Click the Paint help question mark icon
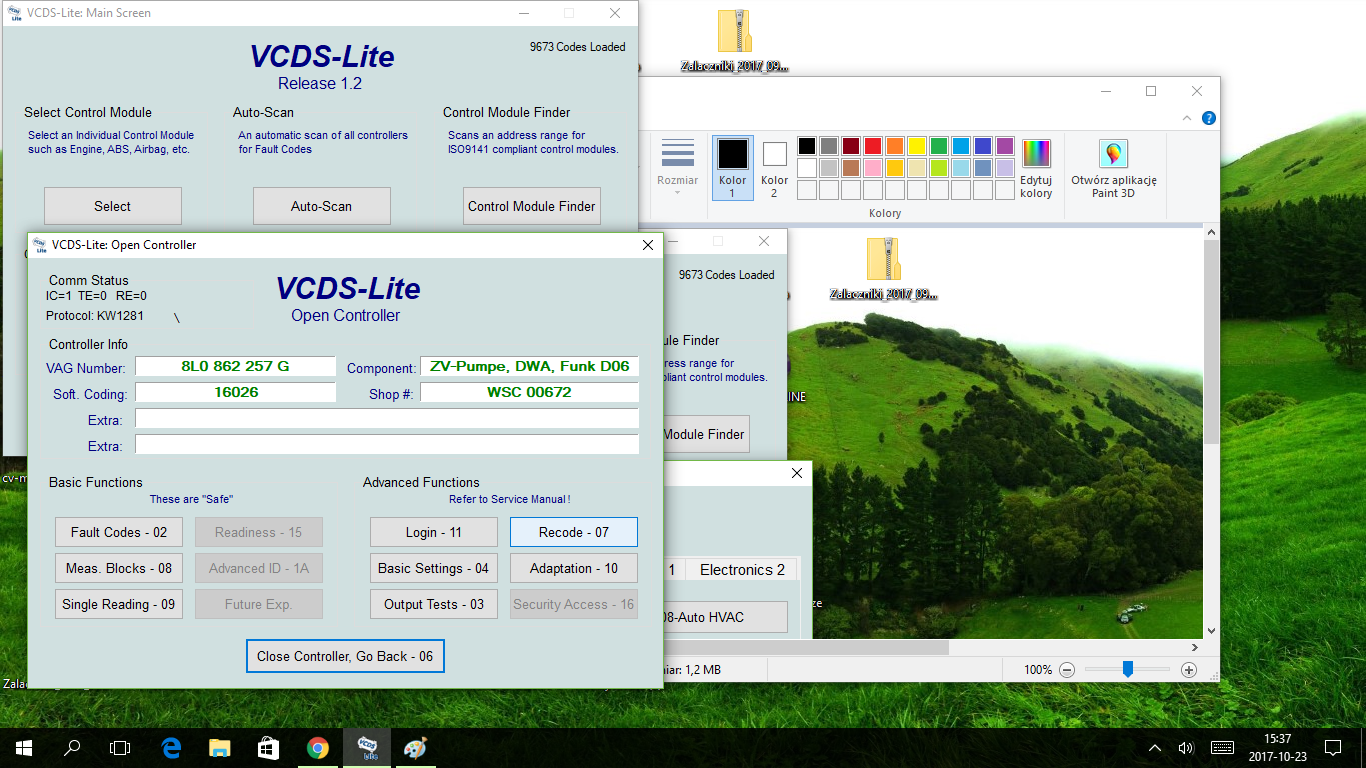1366x768 pixels. coord(1208,118)
